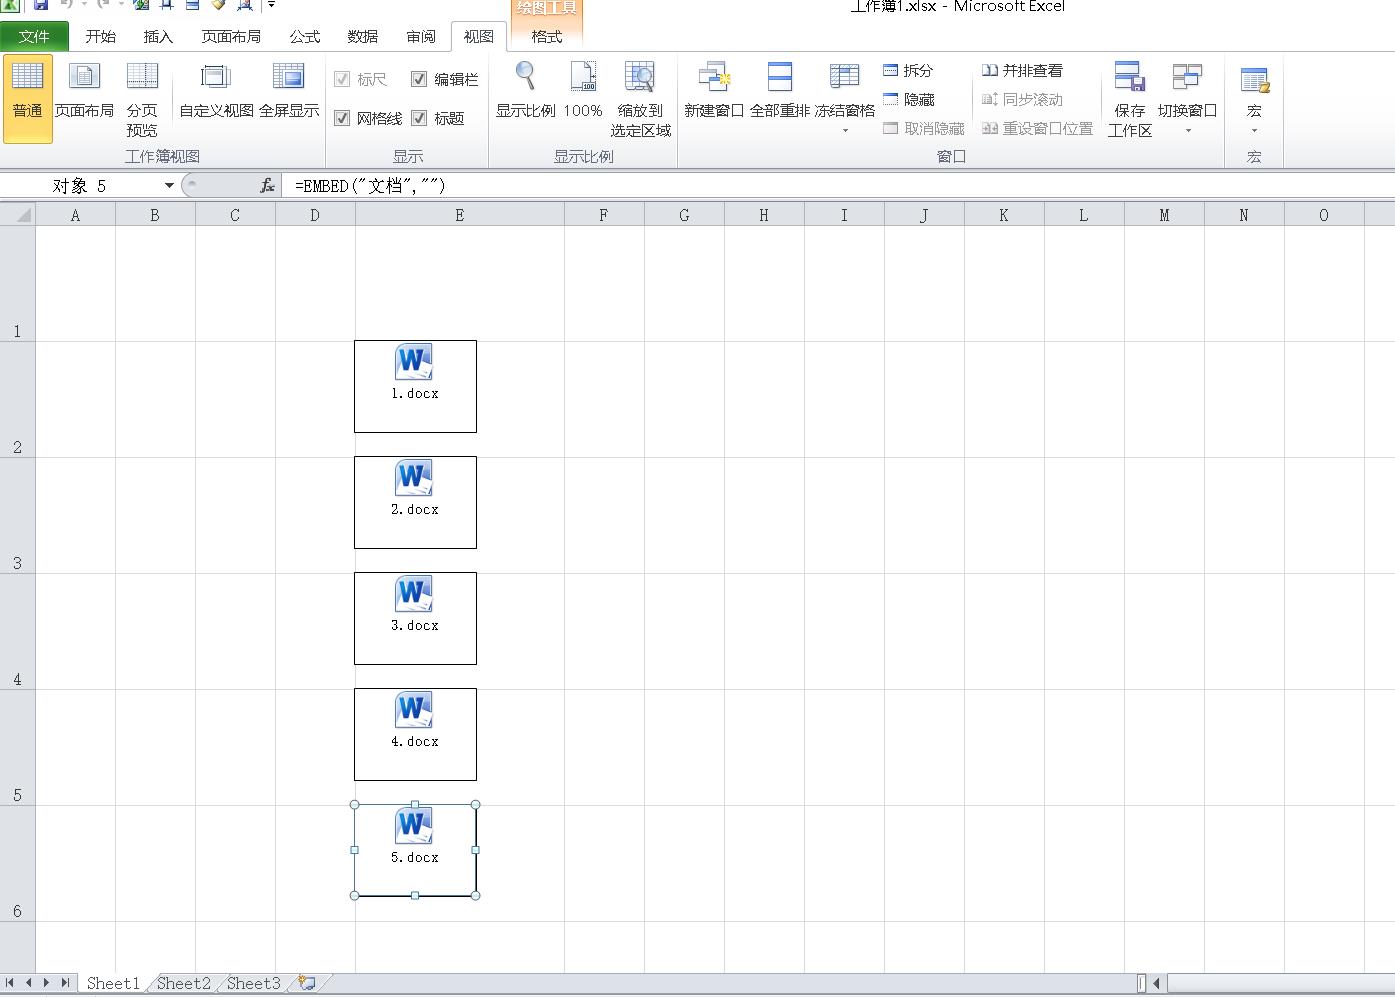Click Zoom to Selection (缩放到选定区域)
This screenshot has height=997, width=1395.
640,78
